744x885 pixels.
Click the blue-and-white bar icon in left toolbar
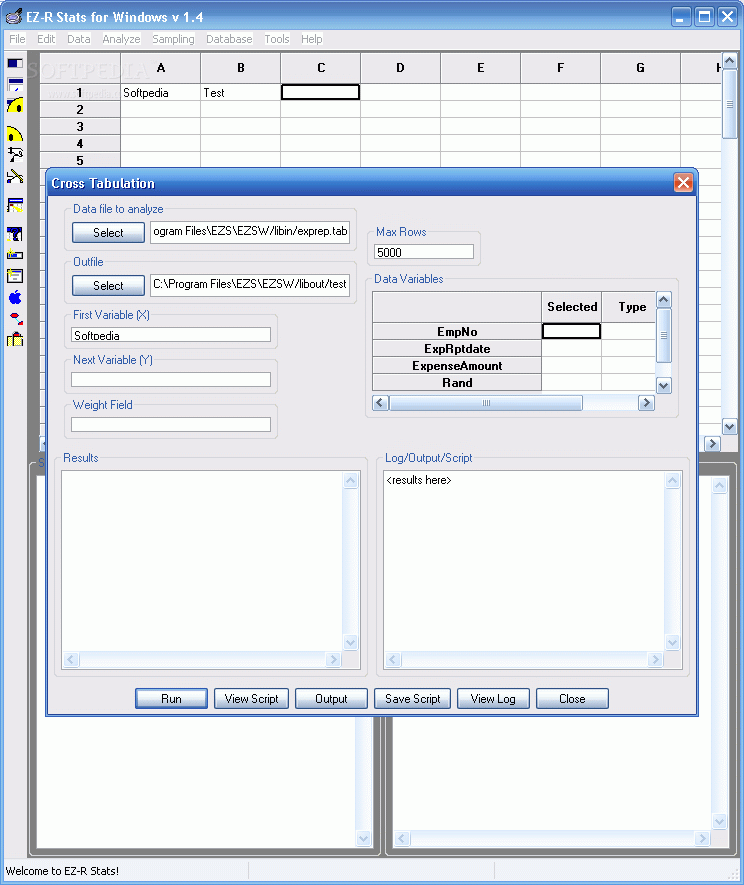15,63
